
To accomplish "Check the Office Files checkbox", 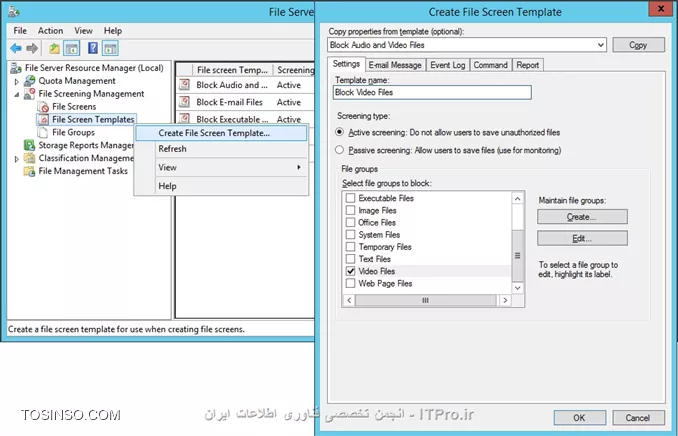I will (351, 222).
